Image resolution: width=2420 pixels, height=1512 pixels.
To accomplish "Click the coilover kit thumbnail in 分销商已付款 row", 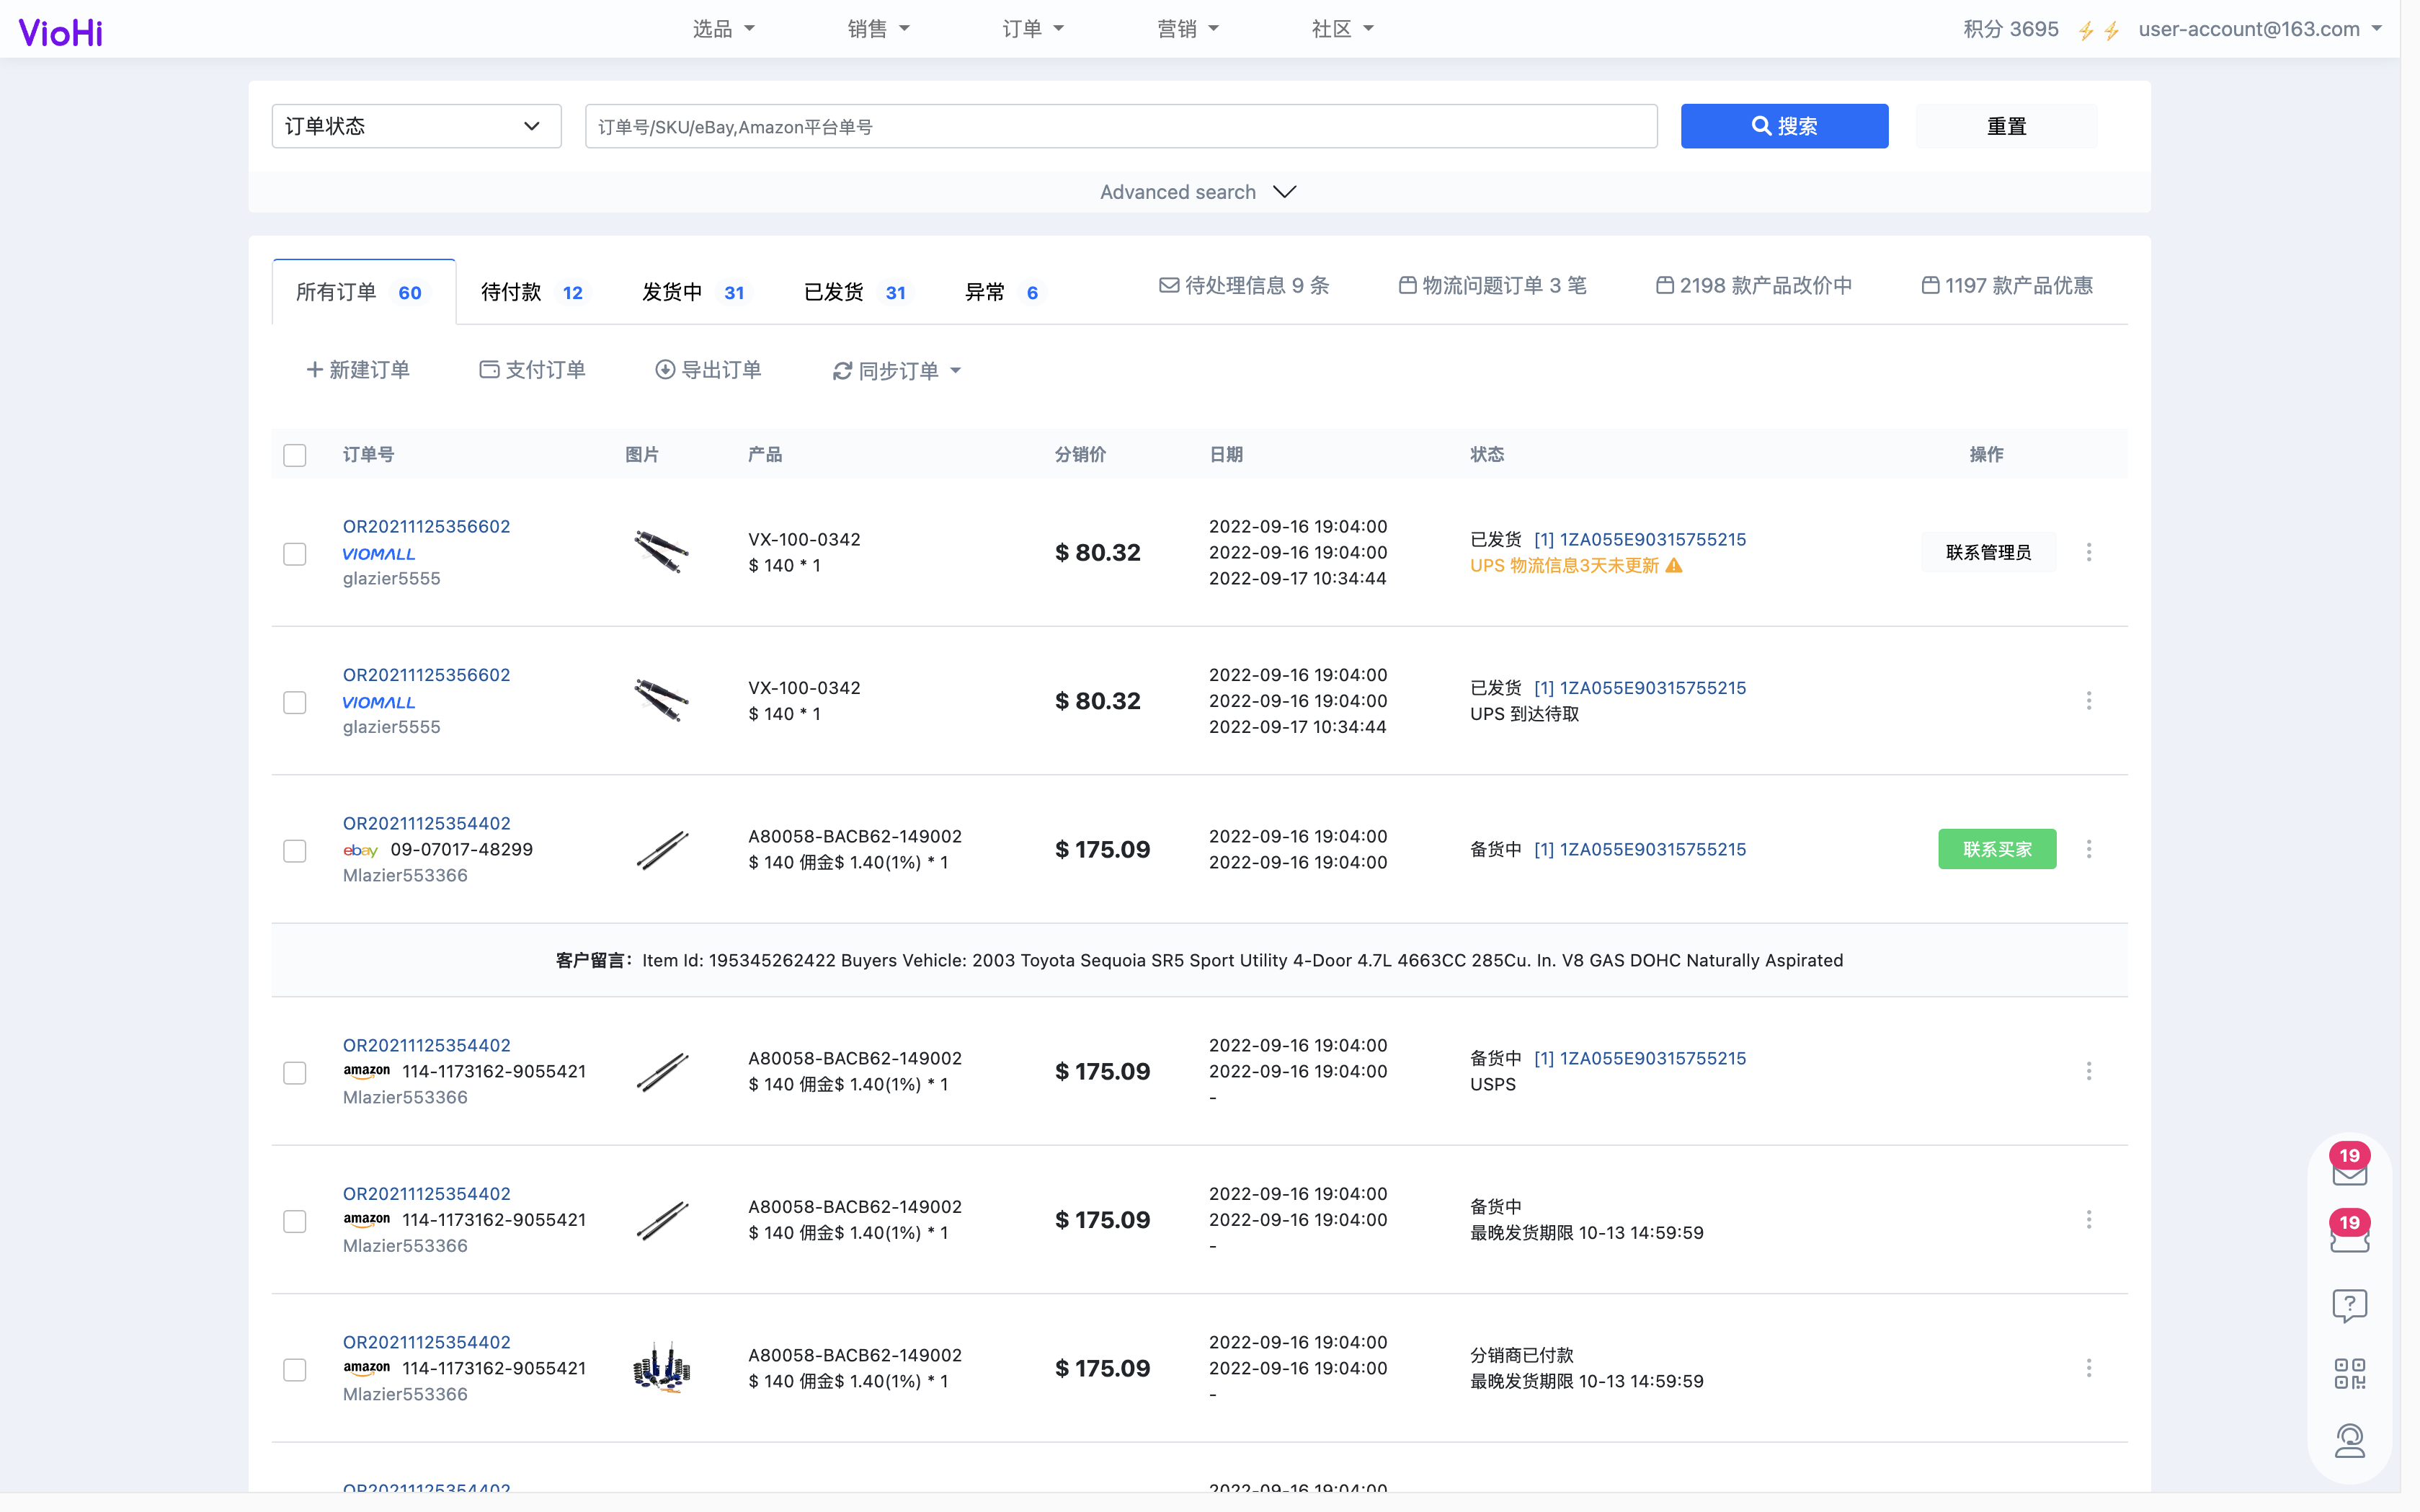I will [x=661, y=1368].
